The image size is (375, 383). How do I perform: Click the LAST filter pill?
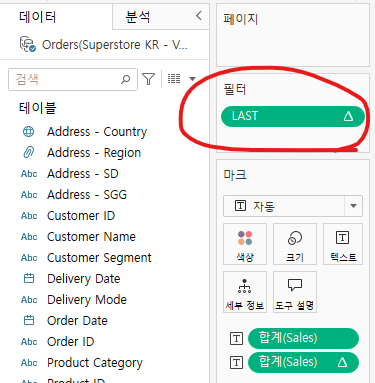point(293,116)
